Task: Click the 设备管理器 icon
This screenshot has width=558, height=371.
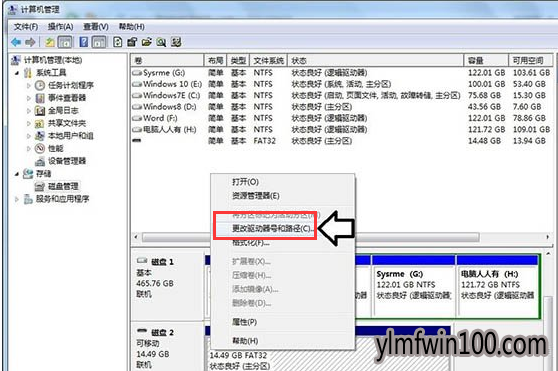Action: point(40,161)
